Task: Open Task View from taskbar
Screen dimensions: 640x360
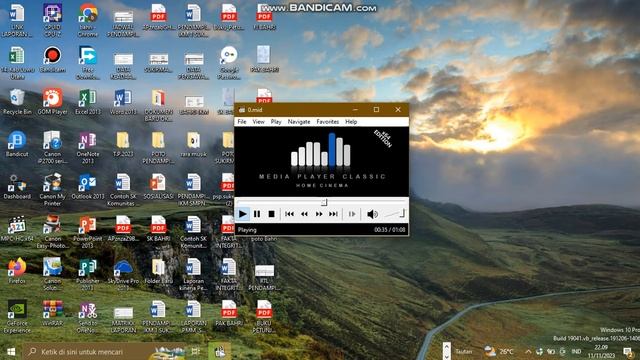Action: click(196, 351)
